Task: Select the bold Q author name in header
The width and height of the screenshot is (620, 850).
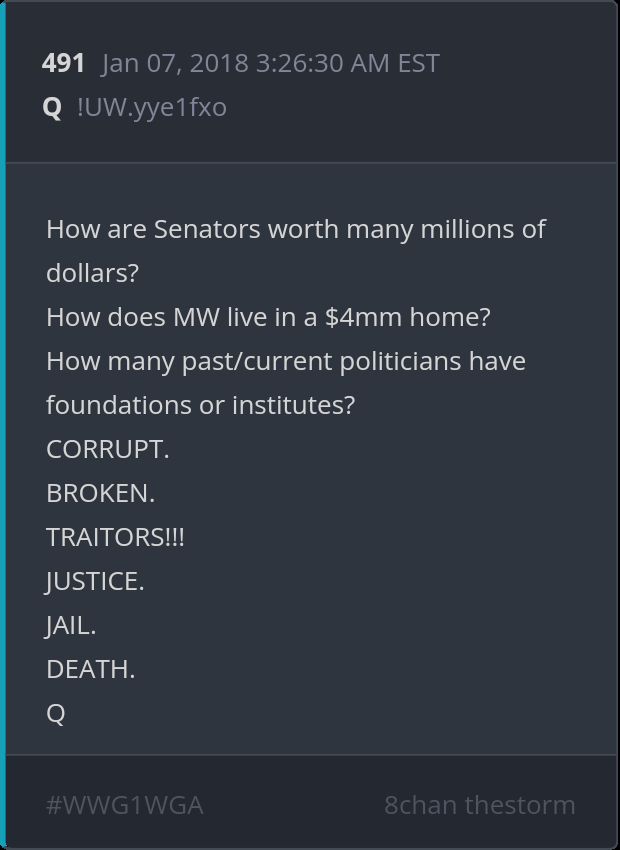Action: [52, 107]
